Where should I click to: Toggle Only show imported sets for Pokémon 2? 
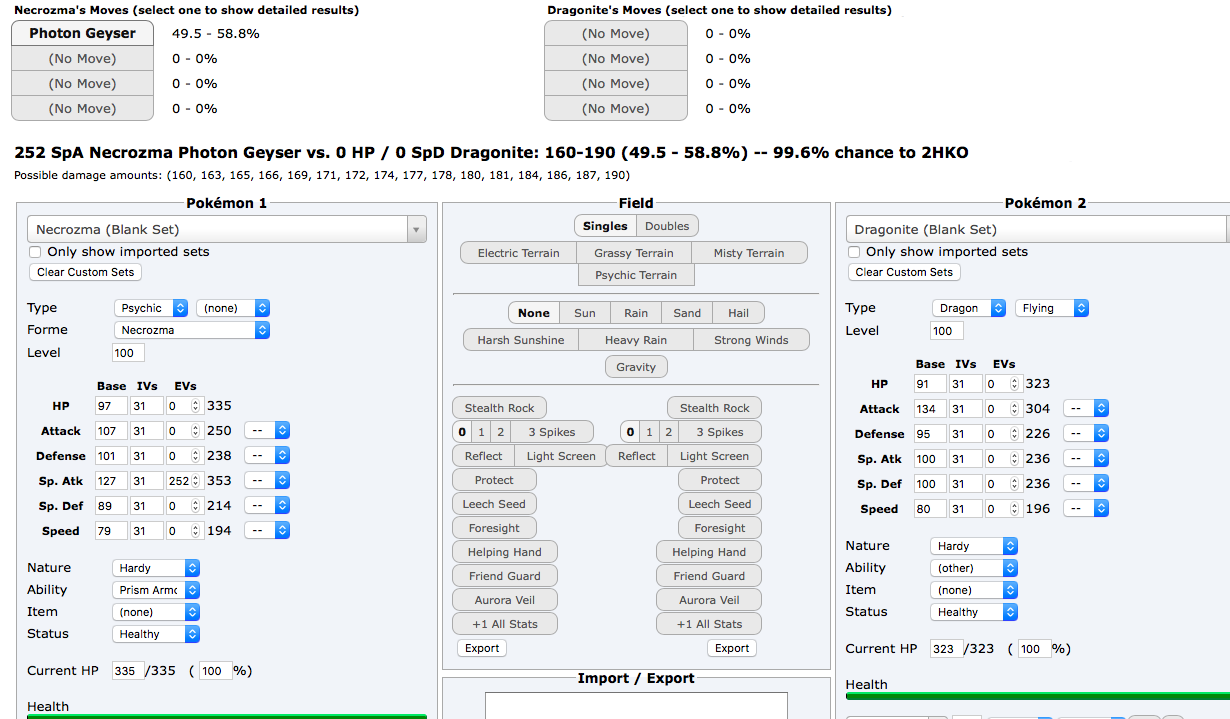[854, 252]
